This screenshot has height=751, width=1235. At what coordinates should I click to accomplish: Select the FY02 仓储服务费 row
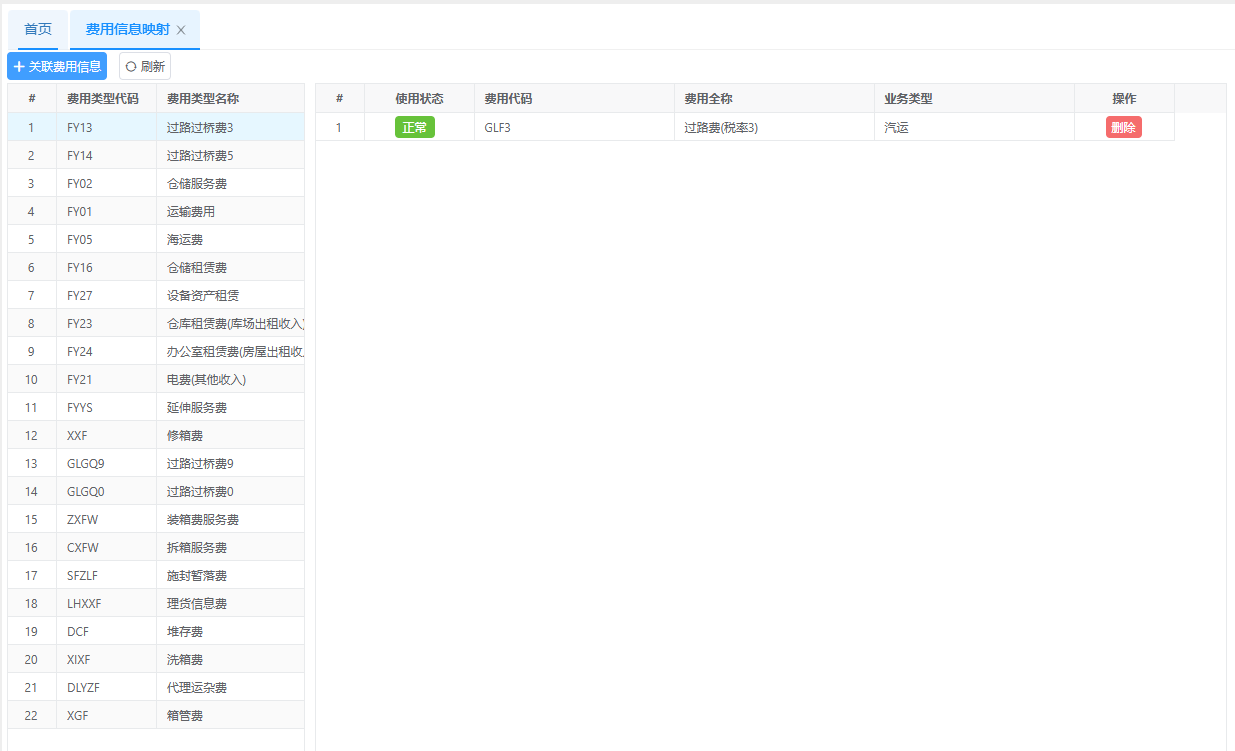tap(196, 184)
